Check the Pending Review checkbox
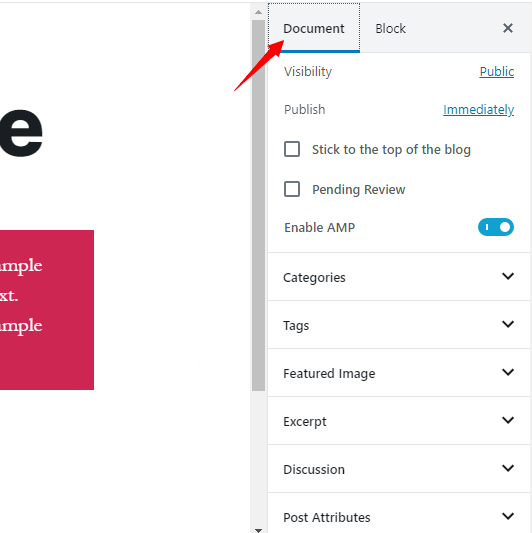Viewport: 532px width, 533px height. [x=292, y=189]
